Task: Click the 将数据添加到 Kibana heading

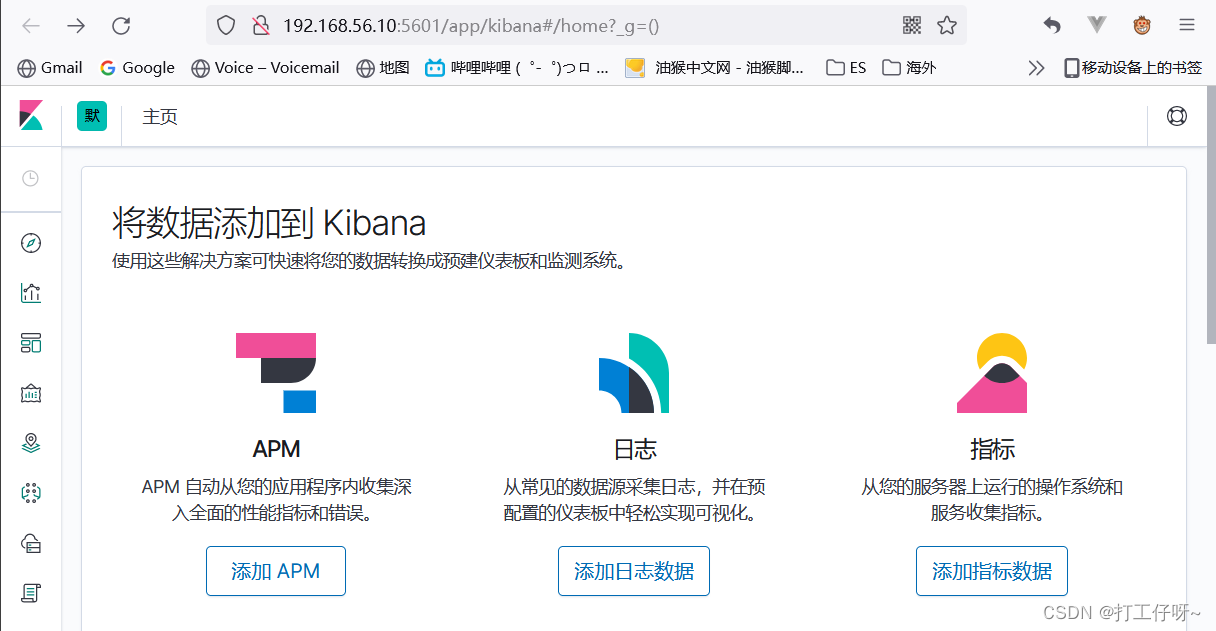Action: coord(269,222)
